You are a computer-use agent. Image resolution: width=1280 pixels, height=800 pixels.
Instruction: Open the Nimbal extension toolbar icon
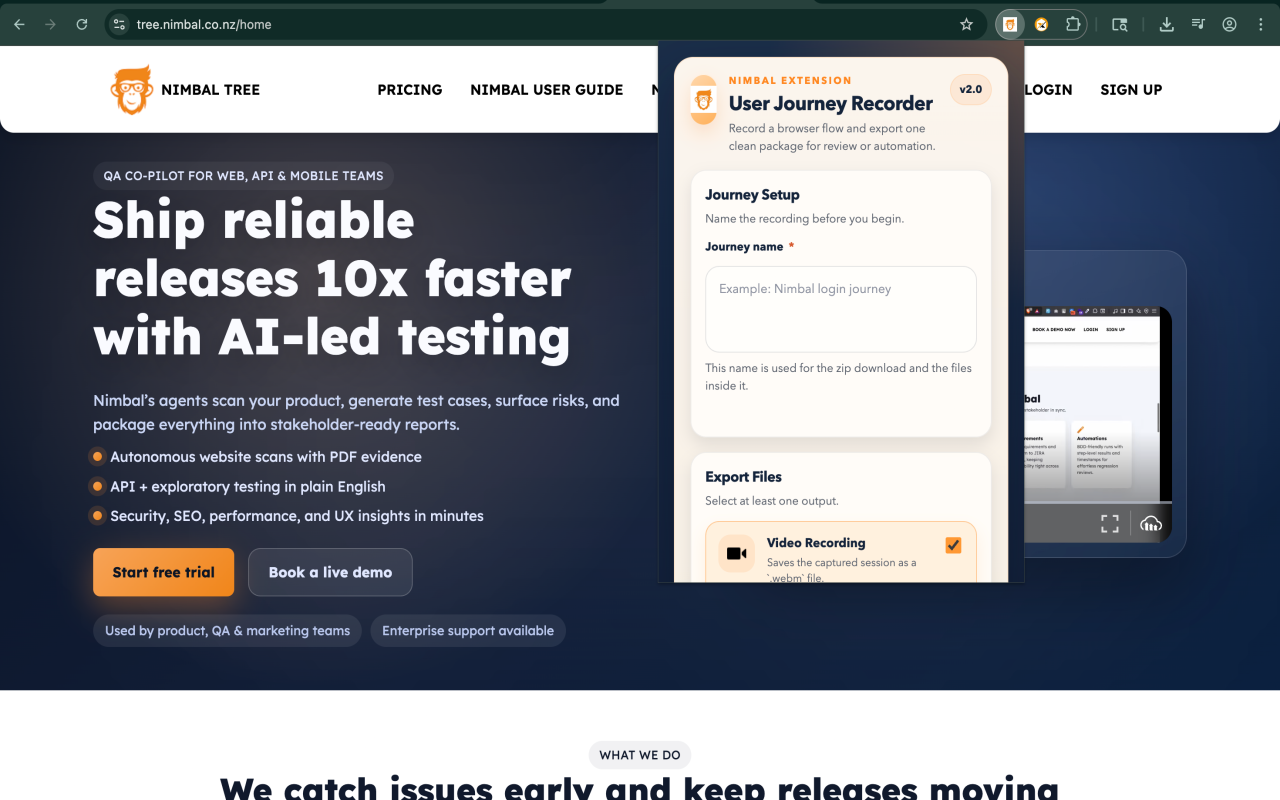point(1010,25)
